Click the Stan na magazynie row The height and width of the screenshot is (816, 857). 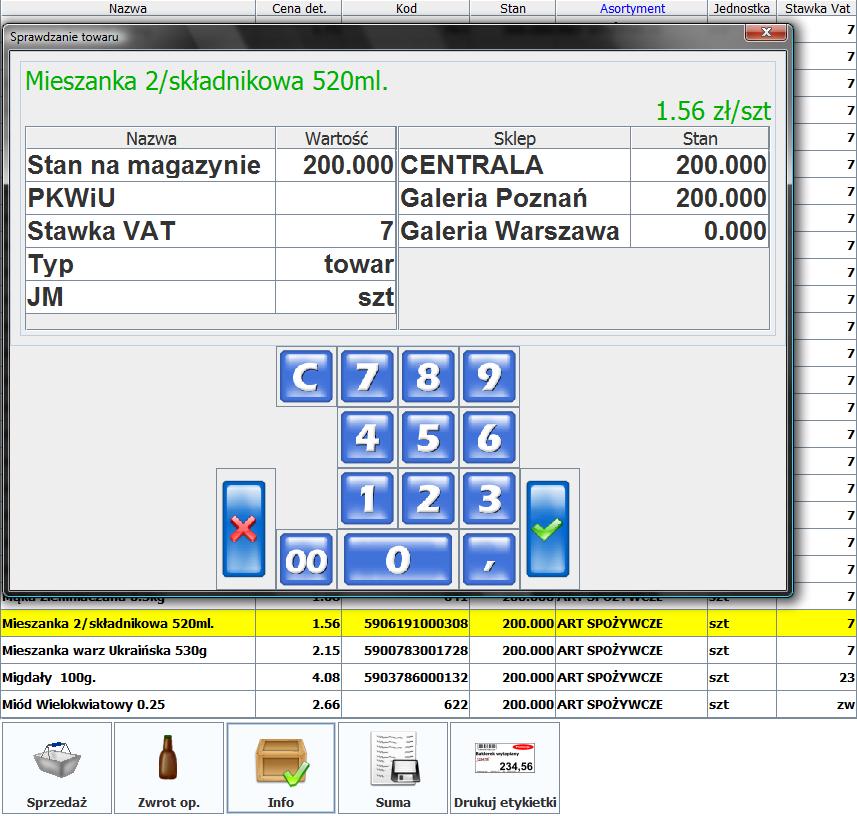coord(210,165)
